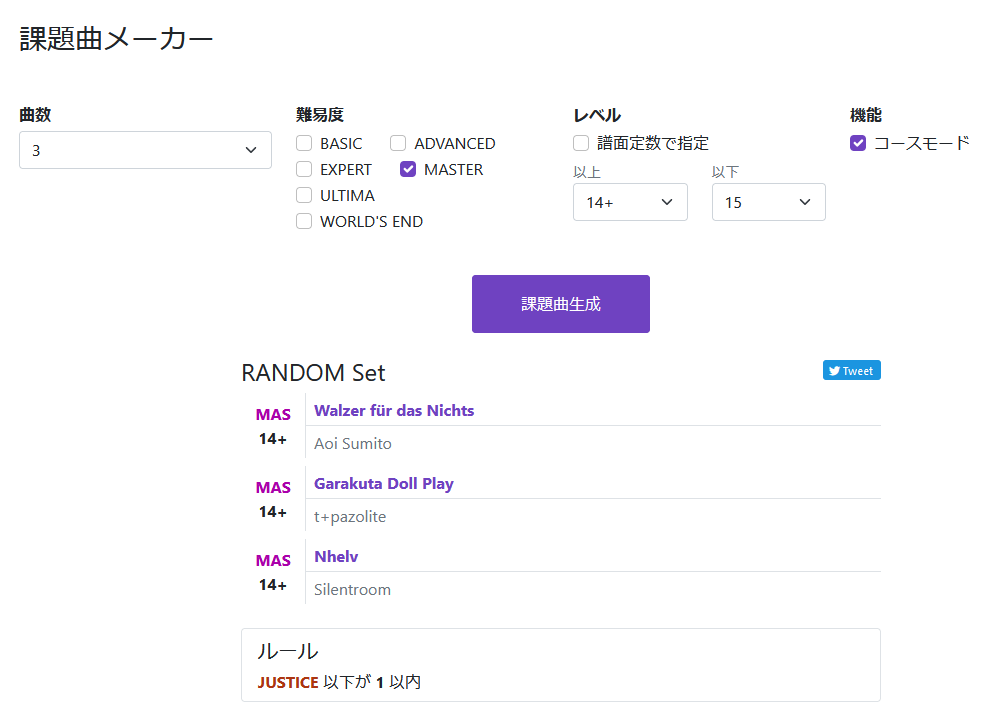The width and height of the screenshot is (1003, 723).
Task: Open the Garakuta Doll Play song link
Action: tap(383, 483)
